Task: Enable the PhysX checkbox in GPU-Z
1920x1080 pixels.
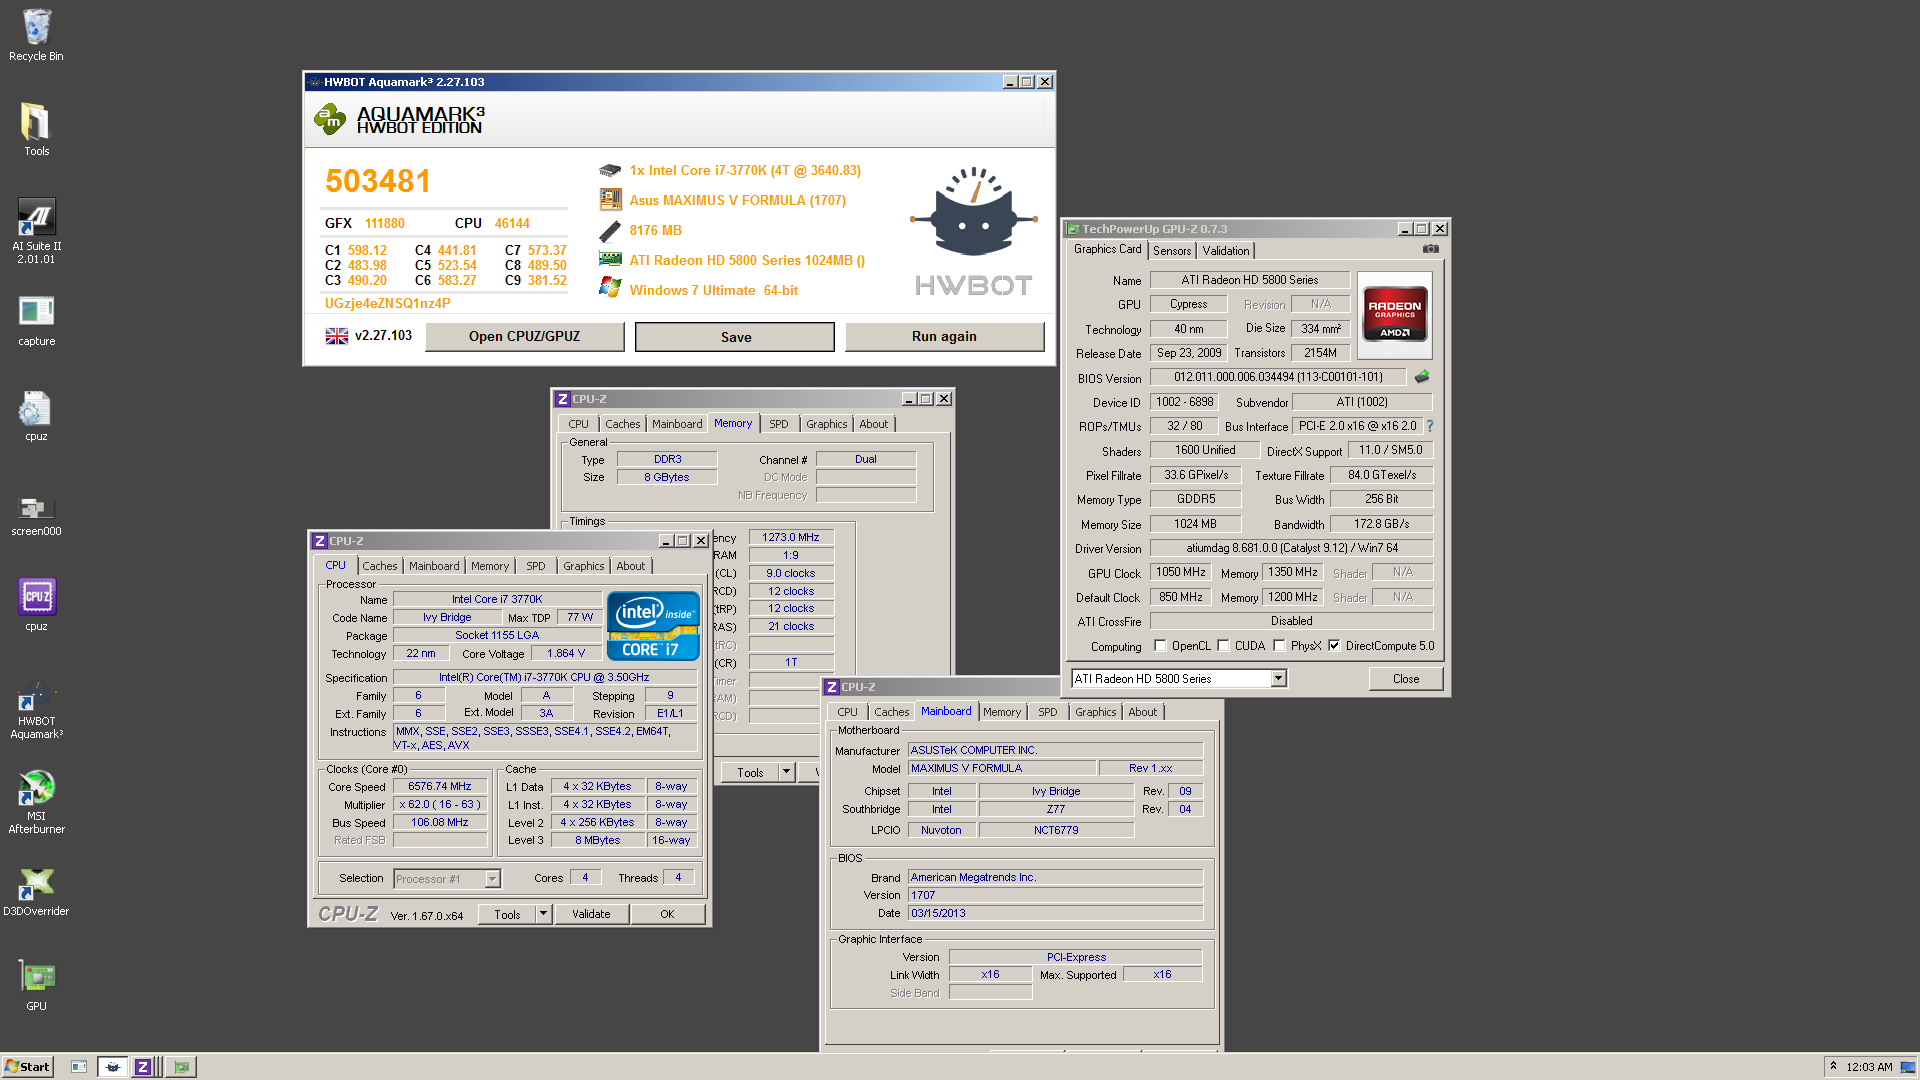Action: 1279,646
